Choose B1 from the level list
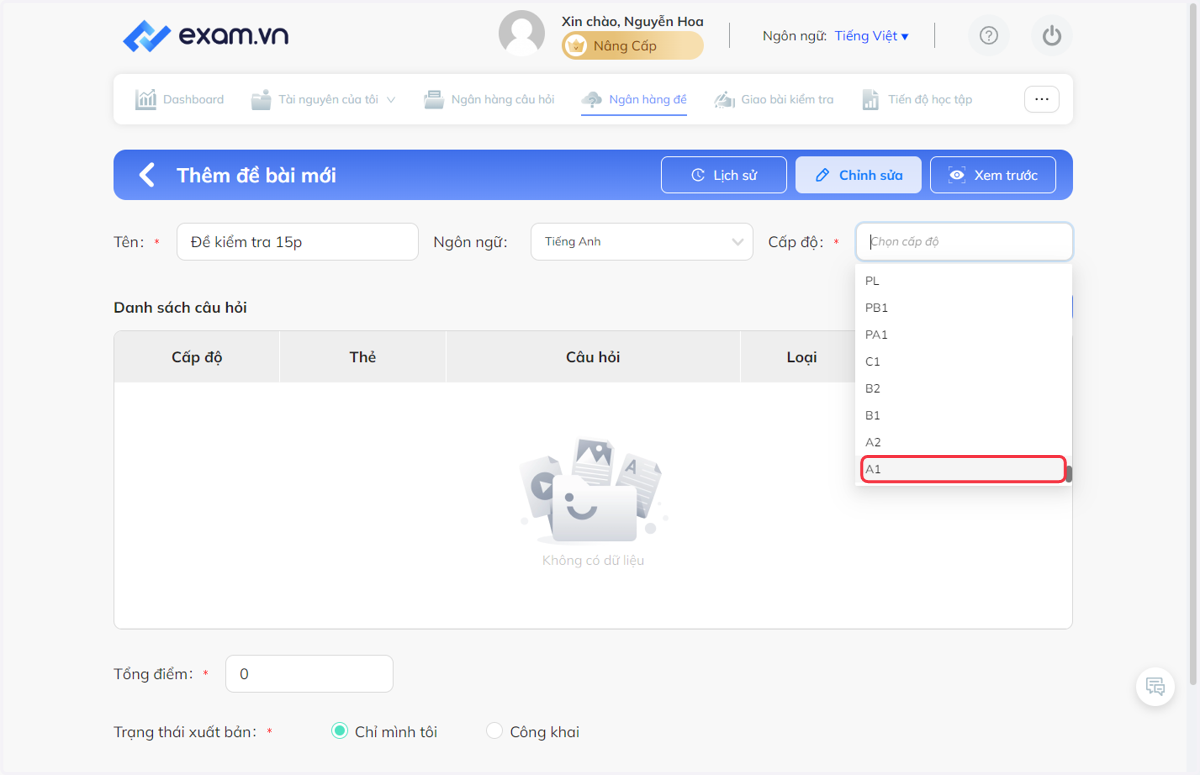Image resolution: width=1200 pixels, height=775 pixels. (x=963, y=416)
